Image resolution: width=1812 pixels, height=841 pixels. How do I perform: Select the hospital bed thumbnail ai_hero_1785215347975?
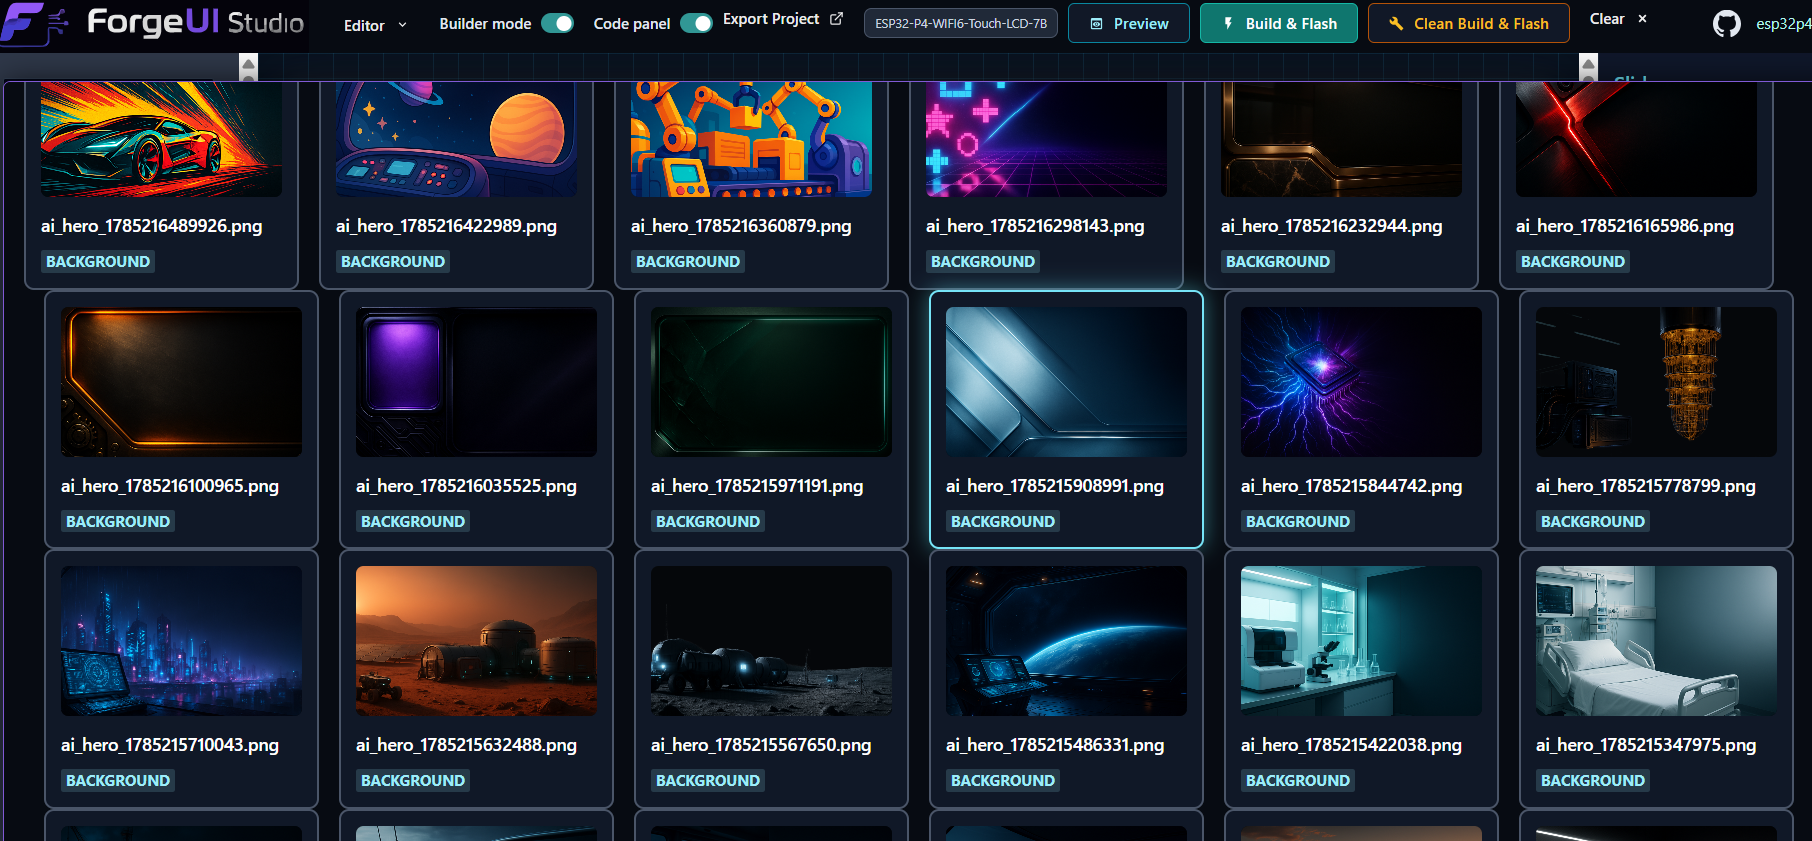pyautogui.click(x=1656, y=641)
